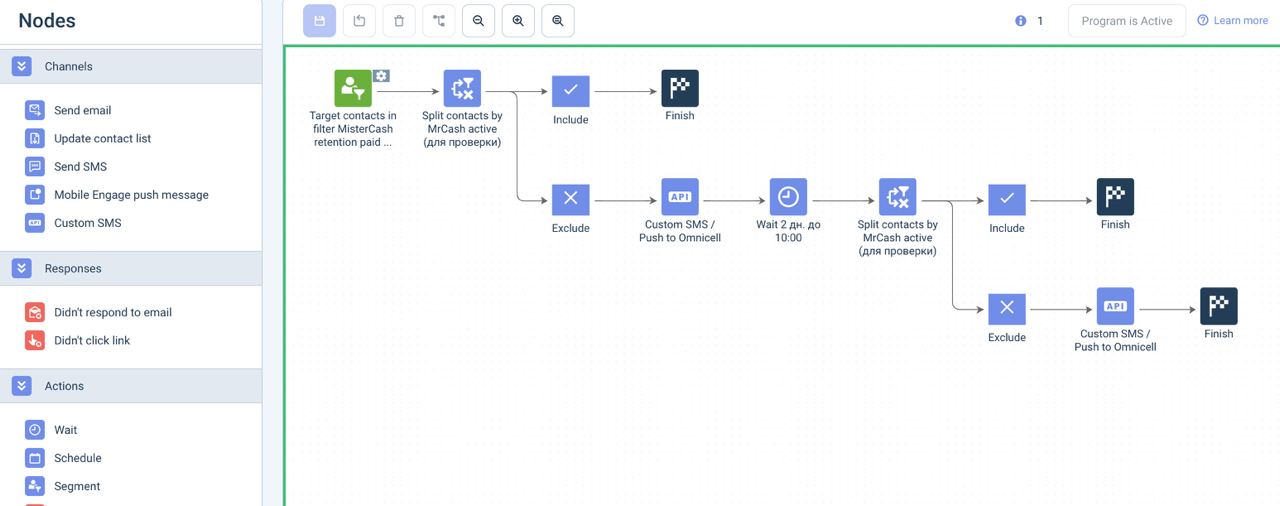The height and width of the screenshot is (506, 1280).
Task: Click the zoom in magnifier icon
Action: [518, 21]
